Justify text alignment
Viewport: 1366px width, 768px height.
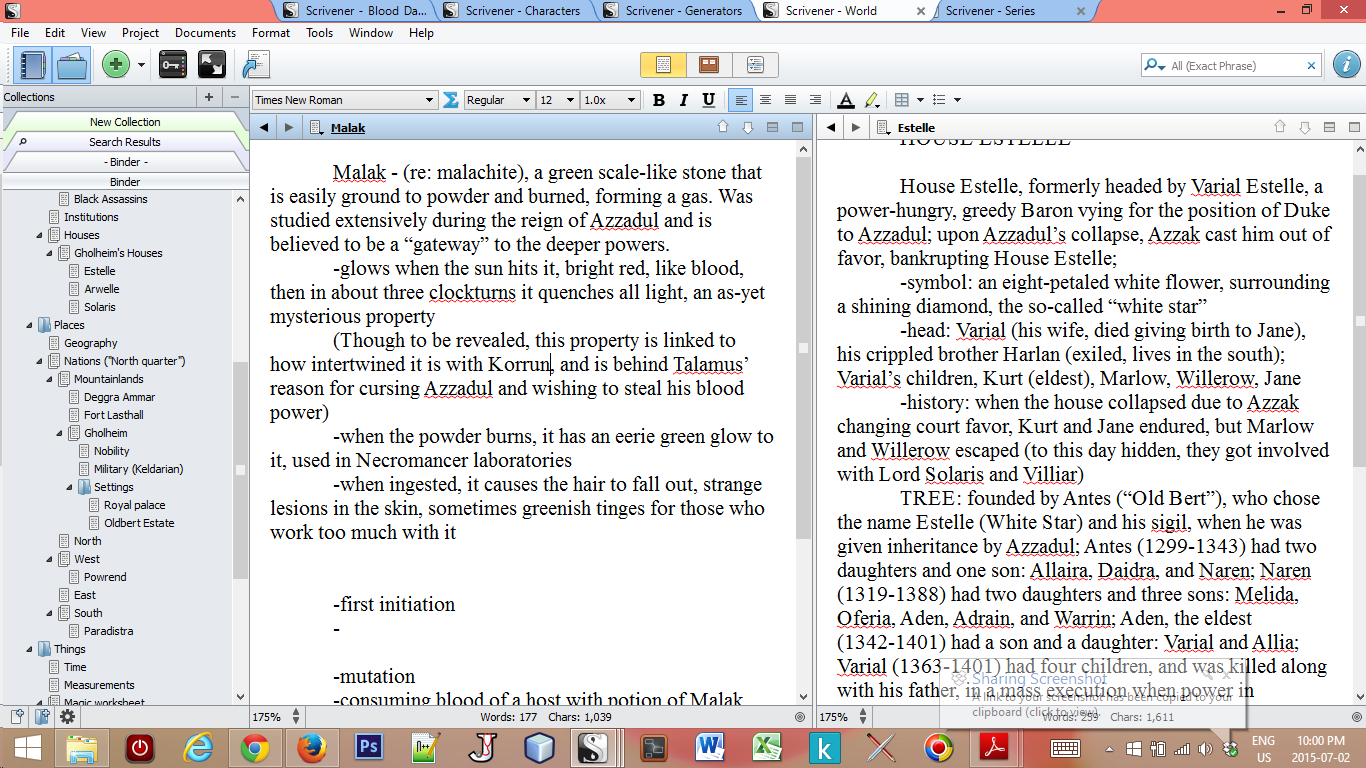pyautogui.click(x=816, y=100)
